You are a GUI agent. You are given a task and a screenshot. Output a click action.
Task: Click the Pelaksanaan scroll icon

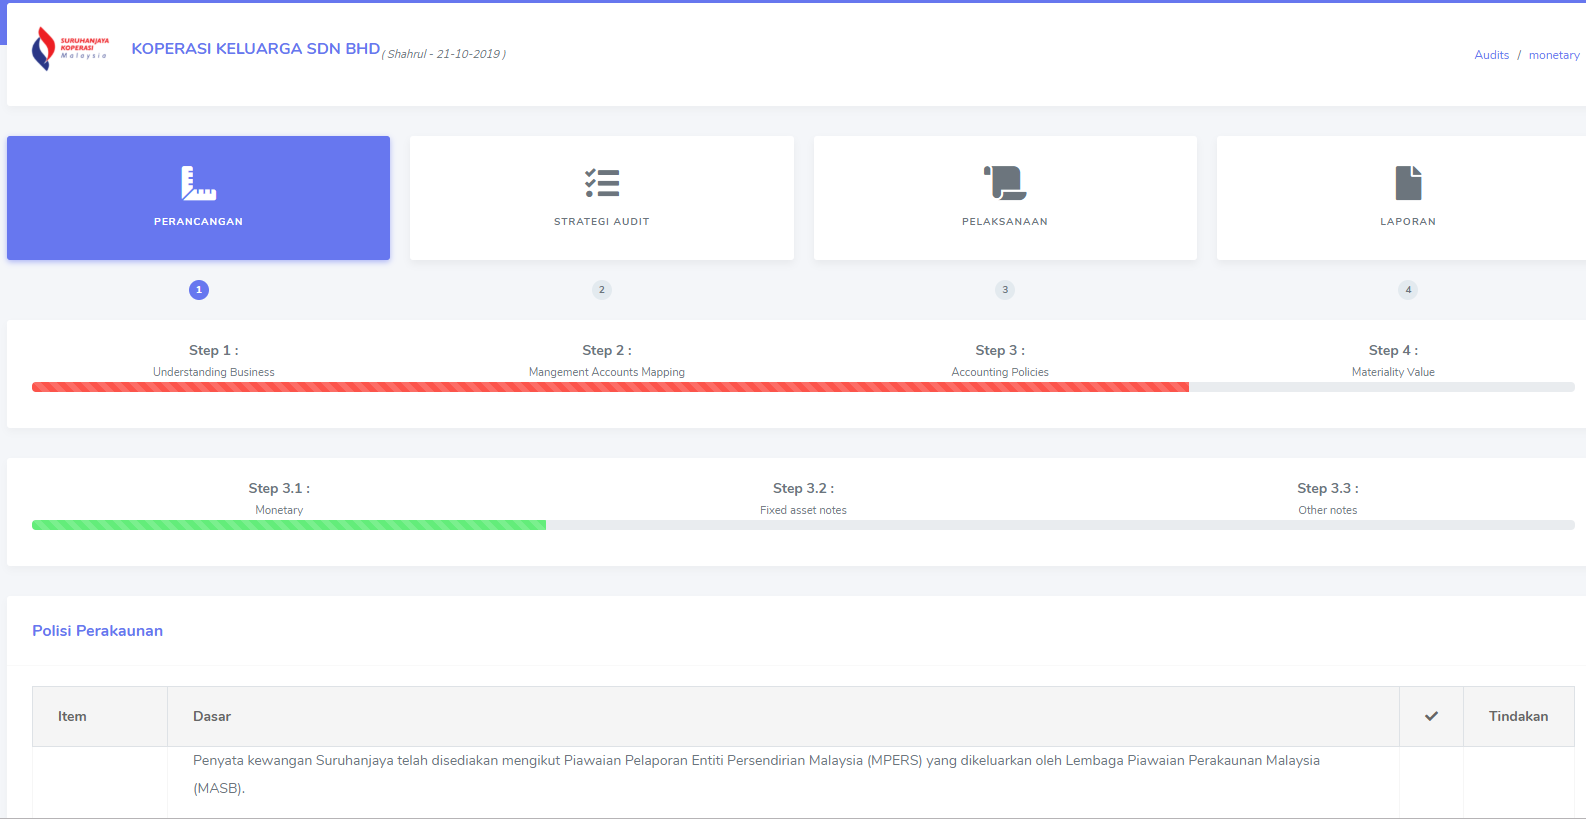1005,183
